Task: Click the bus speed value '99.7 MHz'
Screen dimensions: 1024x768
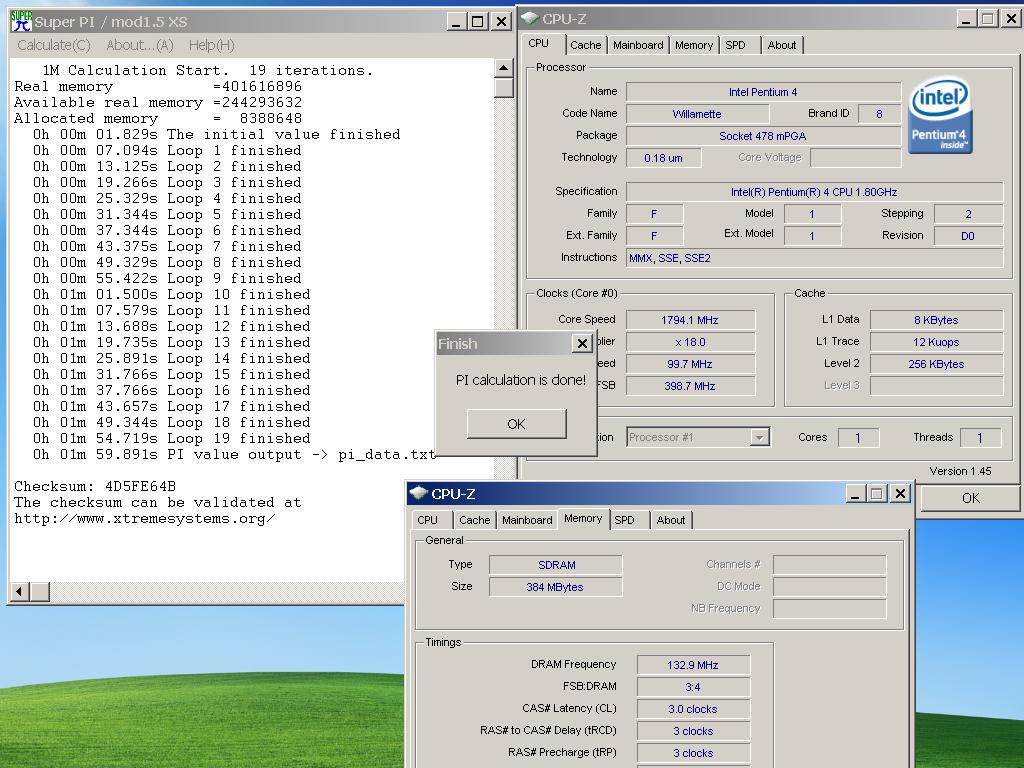Action: pos(690,364)
